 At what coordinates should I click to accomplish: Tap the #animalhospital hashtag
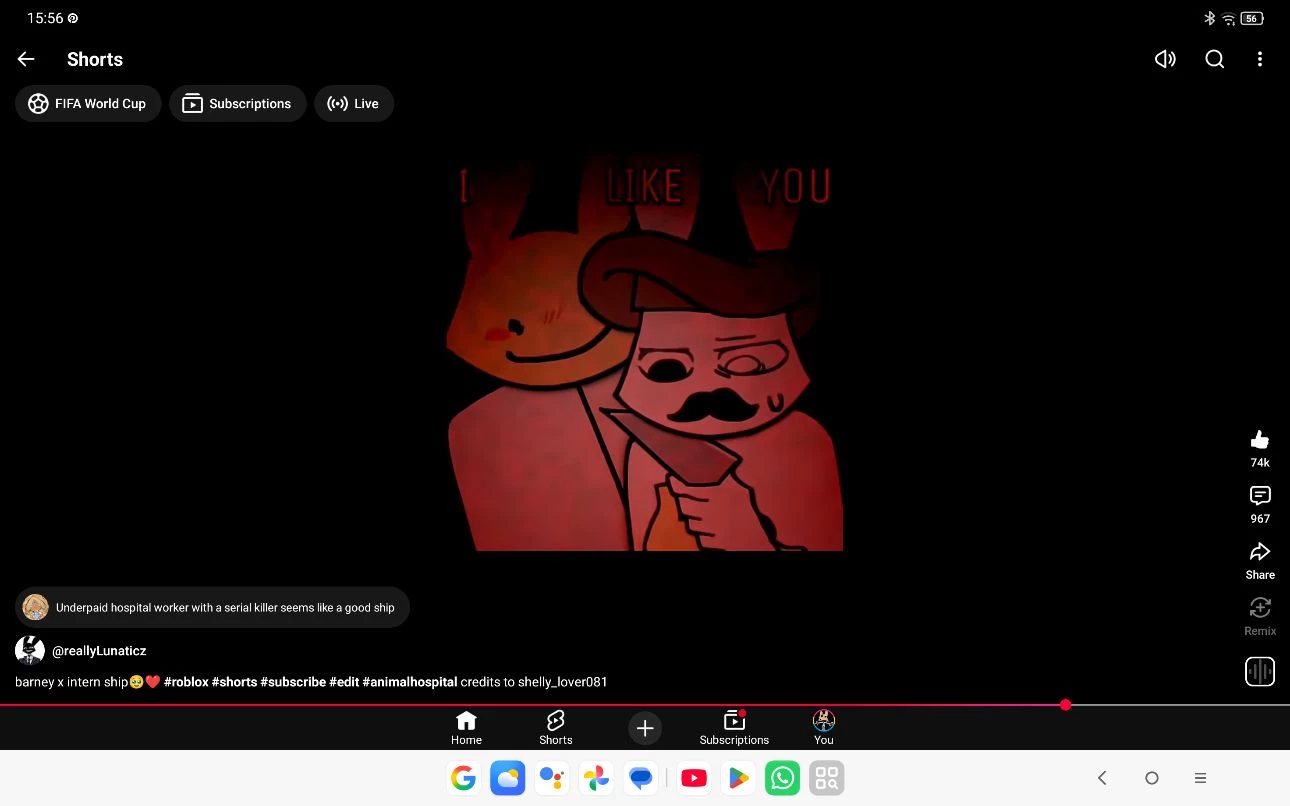[x=410, y=682]
